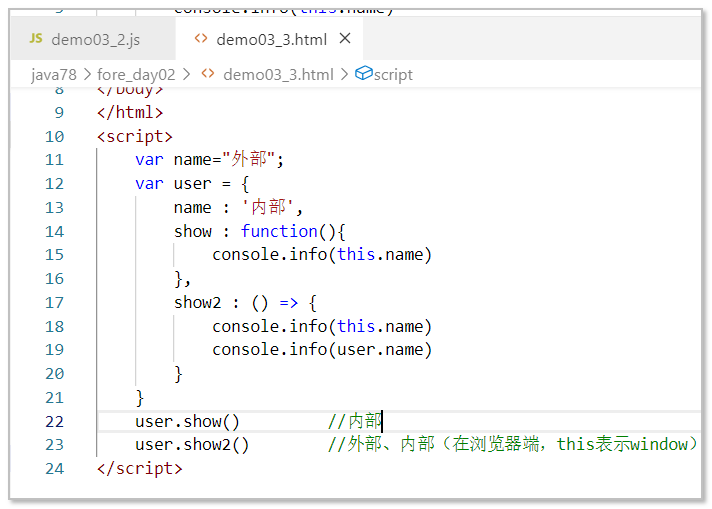Close the demo03_3.html tab
Screen dimensions: 712x509
[x=345, y=39]
